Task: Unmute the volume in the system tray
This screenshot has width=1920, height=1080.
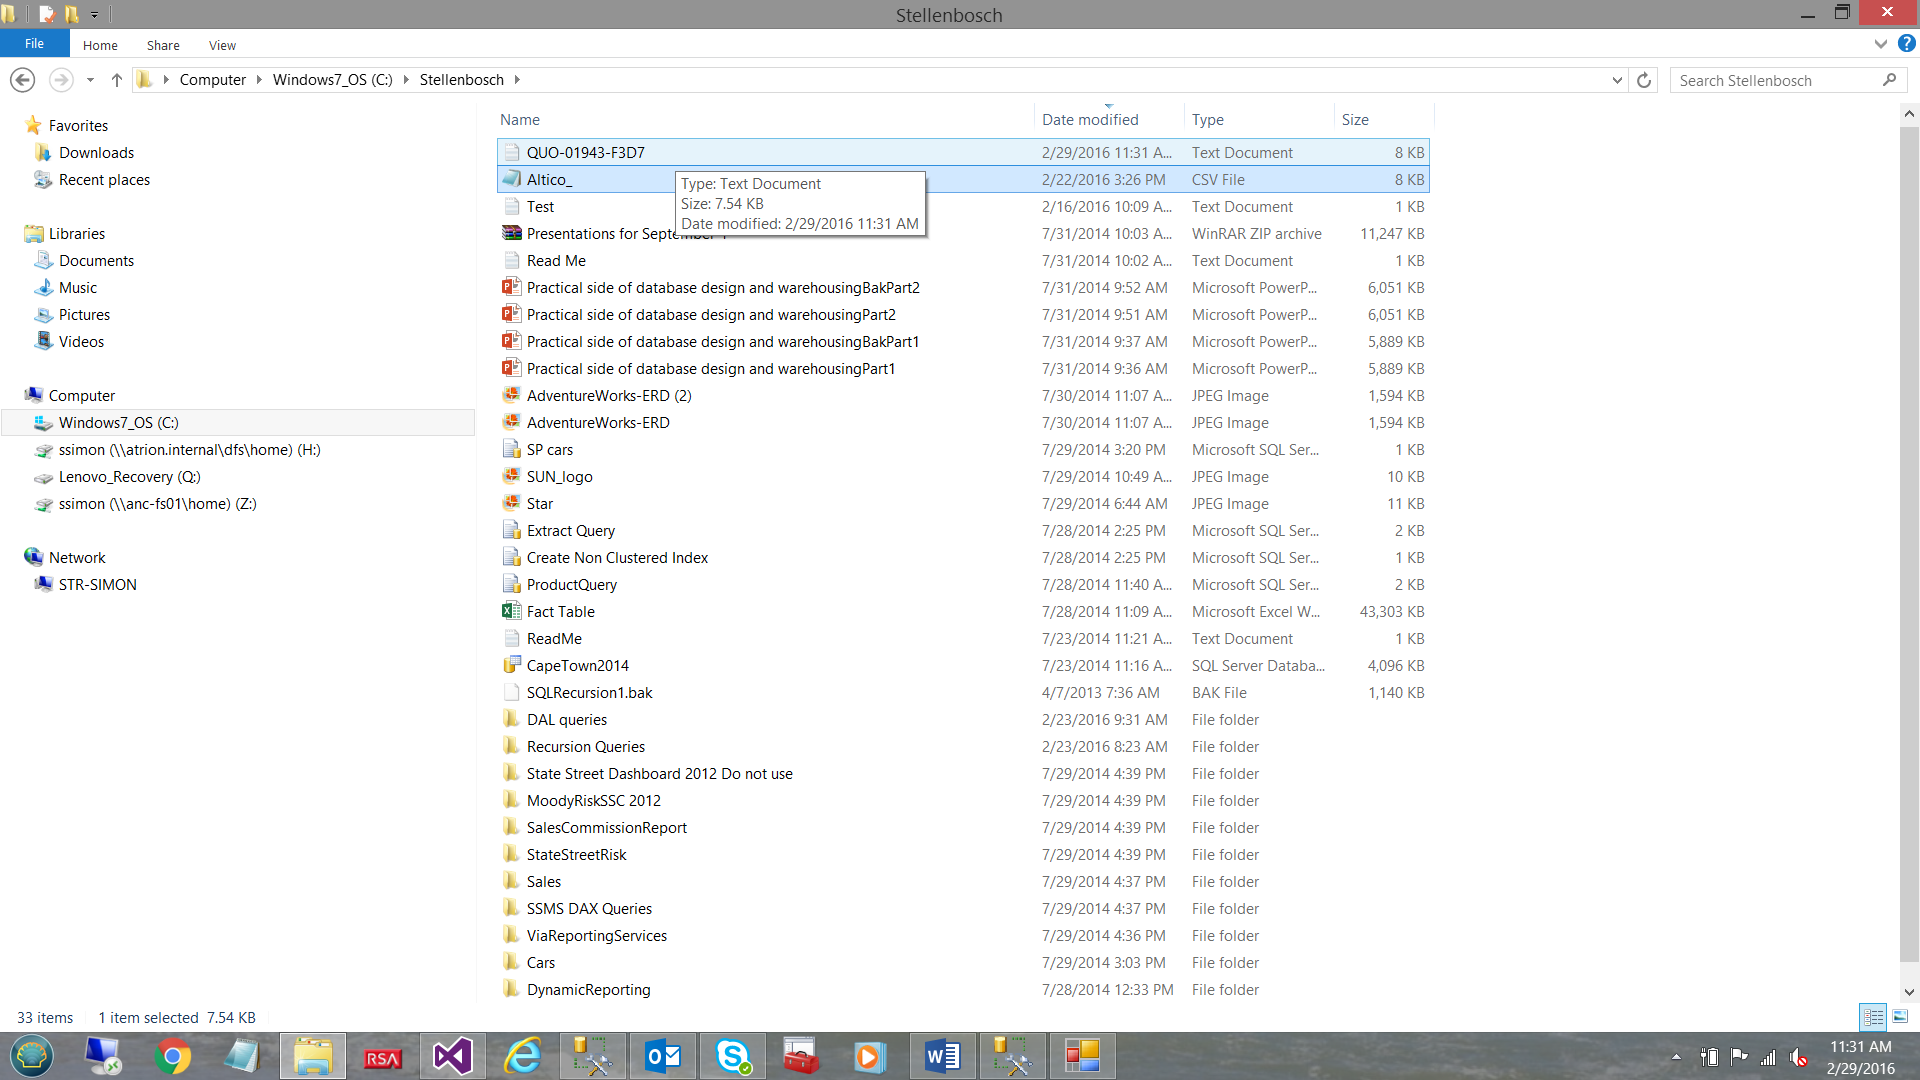Action: pos(1798,1056)
